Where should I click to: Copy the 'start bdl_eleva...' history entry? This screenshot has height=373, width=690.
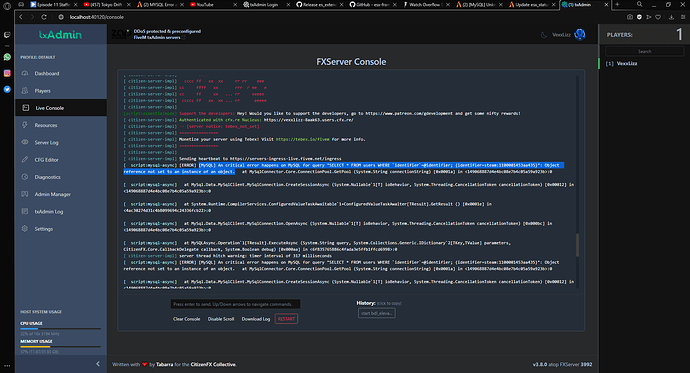pyautogui.click(x=377, y=313)
